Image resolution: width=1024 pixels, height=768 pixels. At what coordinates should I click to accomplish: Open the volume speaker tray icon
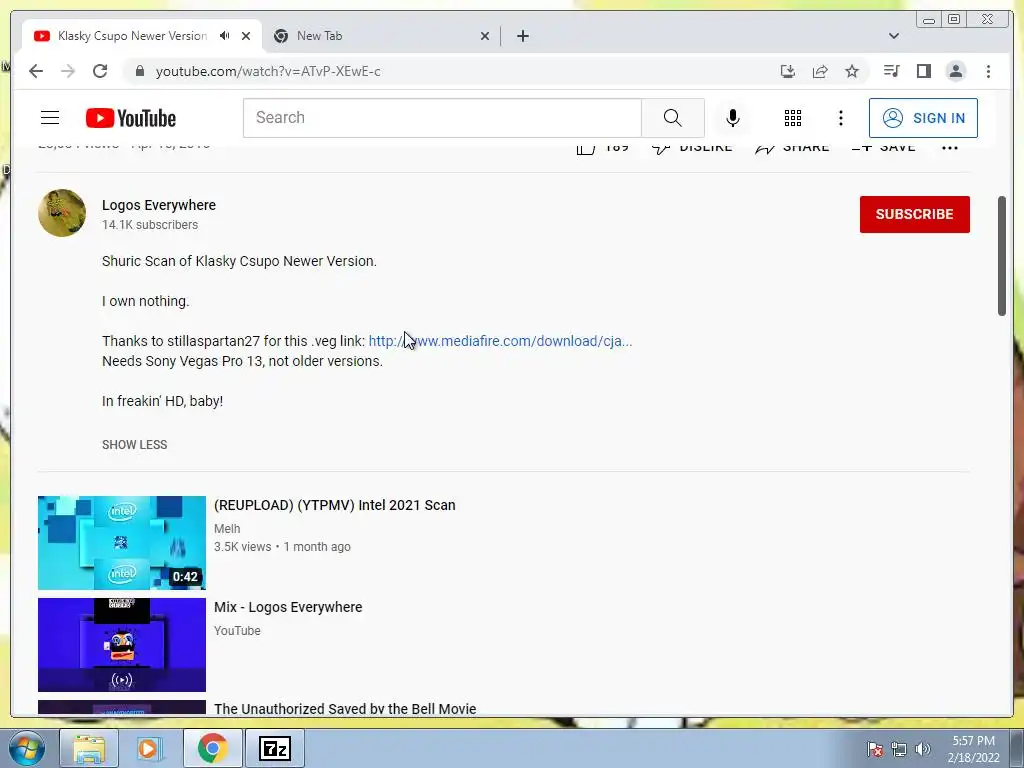click(x=923, y=749)
